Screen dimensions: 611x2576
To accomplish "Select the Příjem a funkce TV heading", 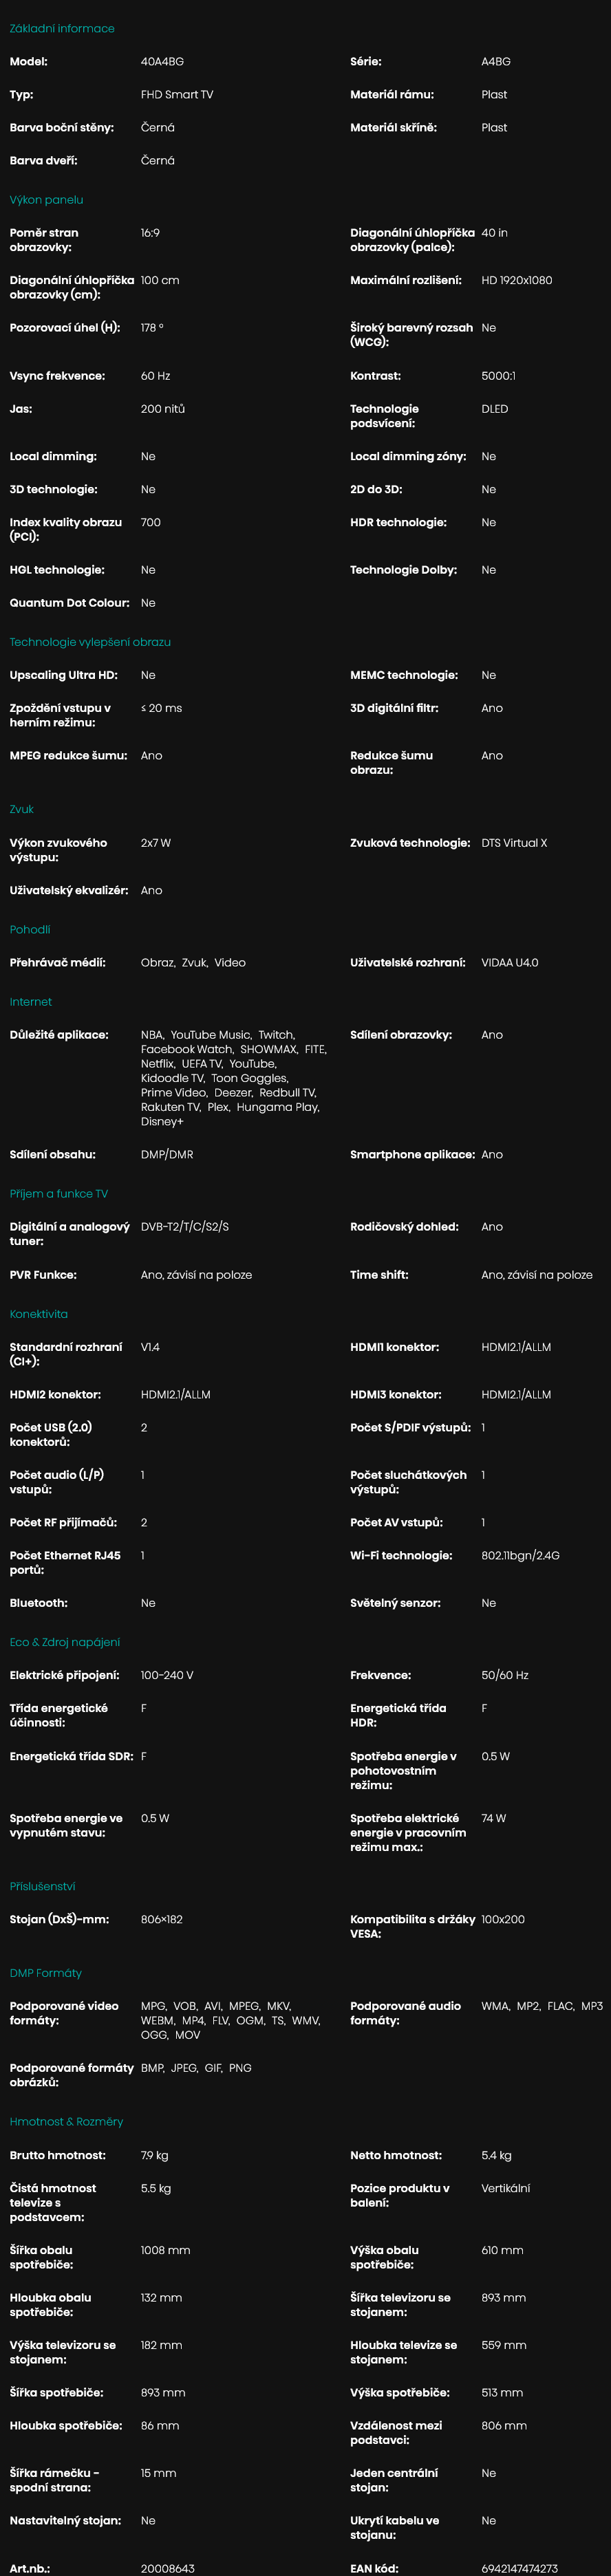I will pyautogui.click(x=59, y=1193).
